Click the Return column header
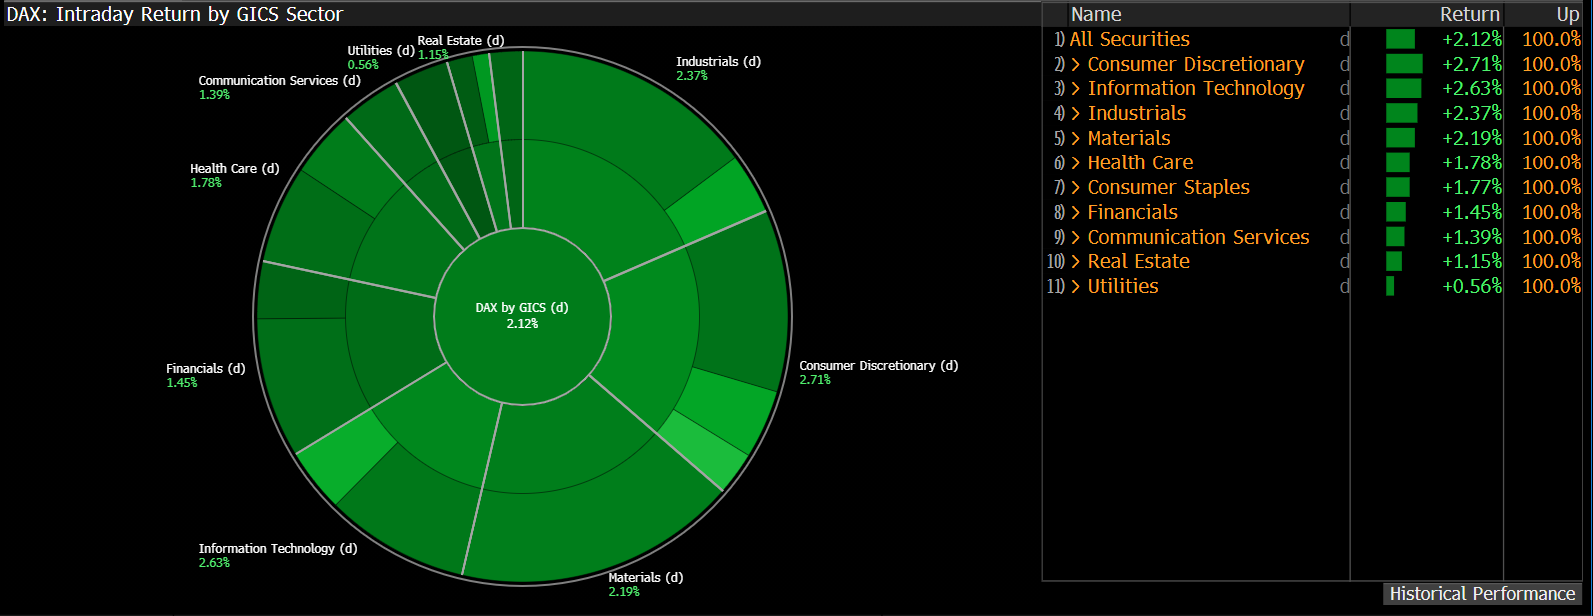 tap(1469, 15)
